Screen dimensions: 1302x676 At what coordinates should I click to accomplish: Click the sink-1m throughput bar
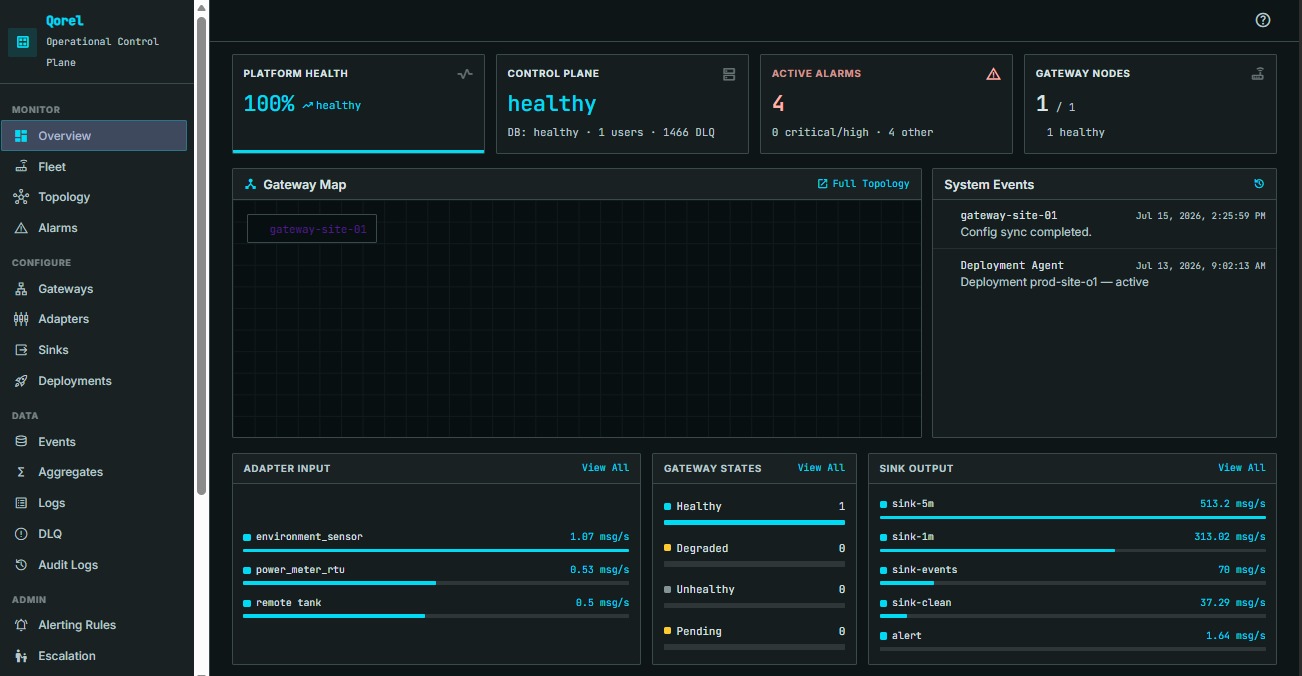tap(1072, 550)
